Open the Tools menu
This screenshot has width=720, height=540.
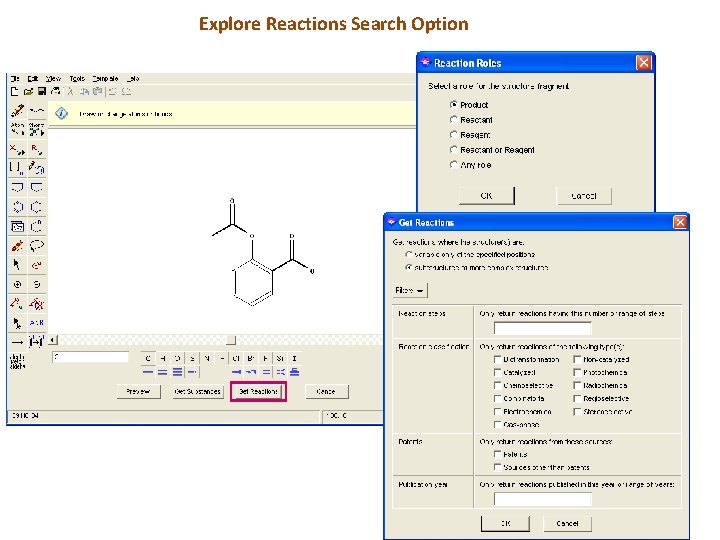[77, 79]
